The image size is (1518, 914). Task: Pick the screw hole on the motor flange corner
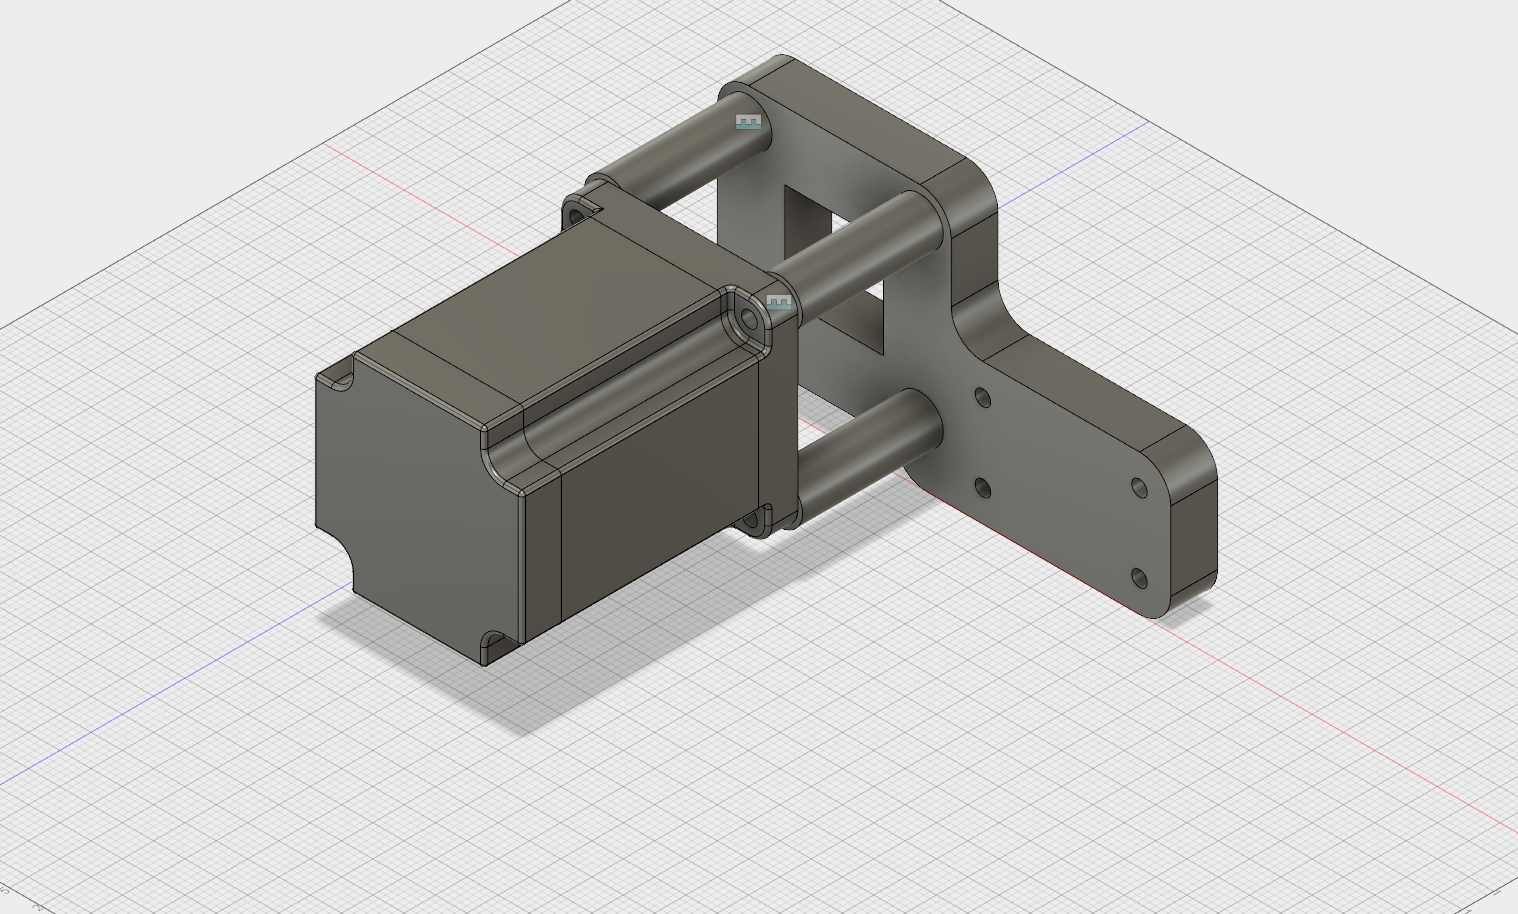coord(747,320)
